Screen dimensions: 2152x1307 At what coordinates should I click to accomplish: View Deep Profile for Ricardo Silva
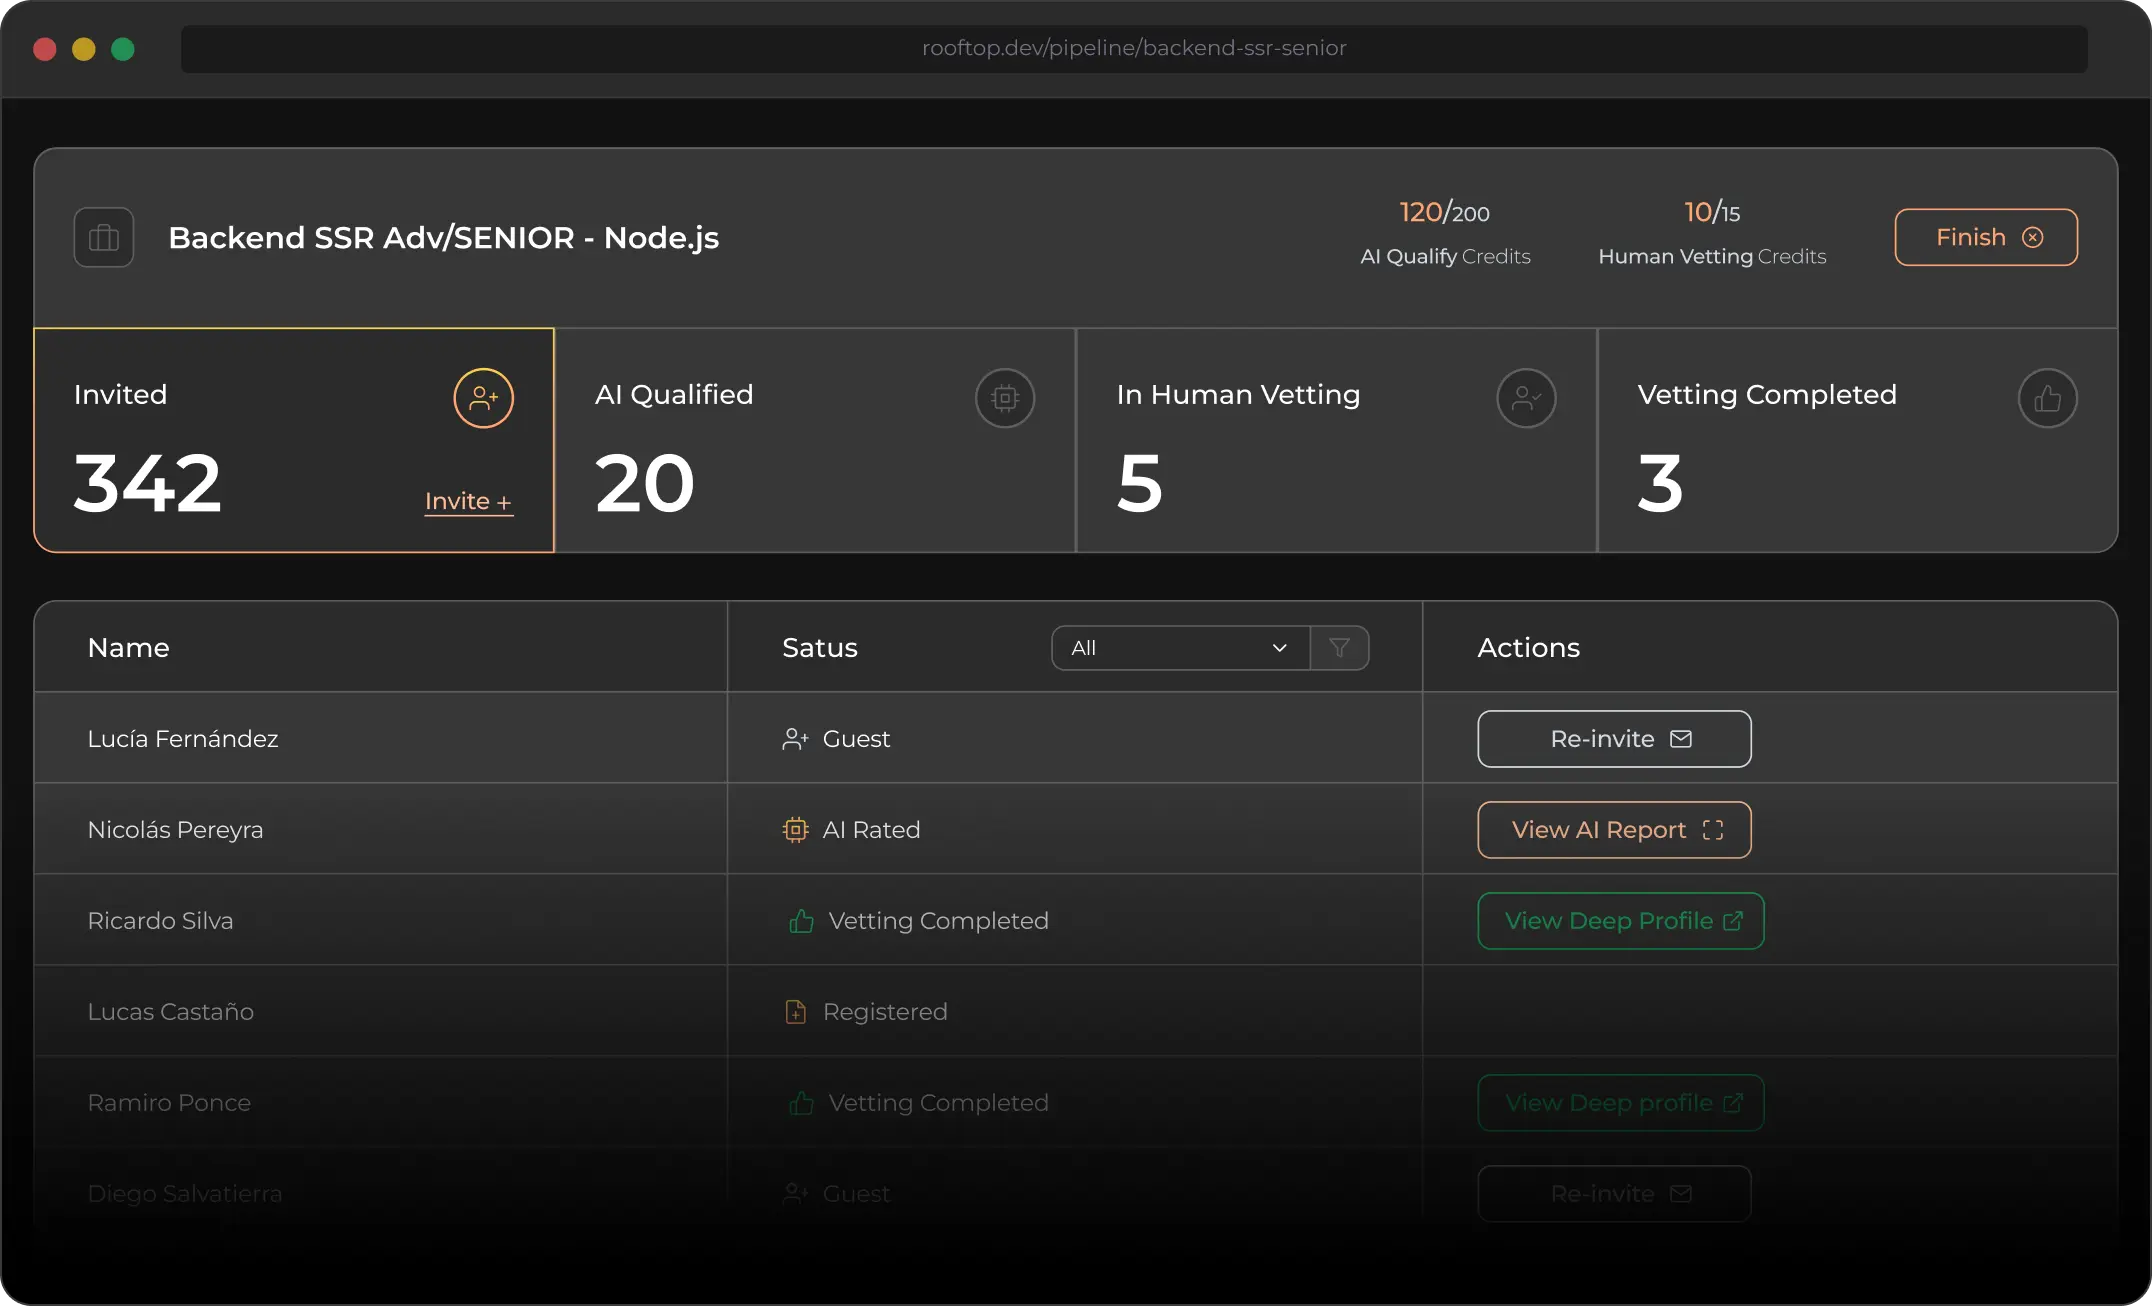[x=1620, y=921]
